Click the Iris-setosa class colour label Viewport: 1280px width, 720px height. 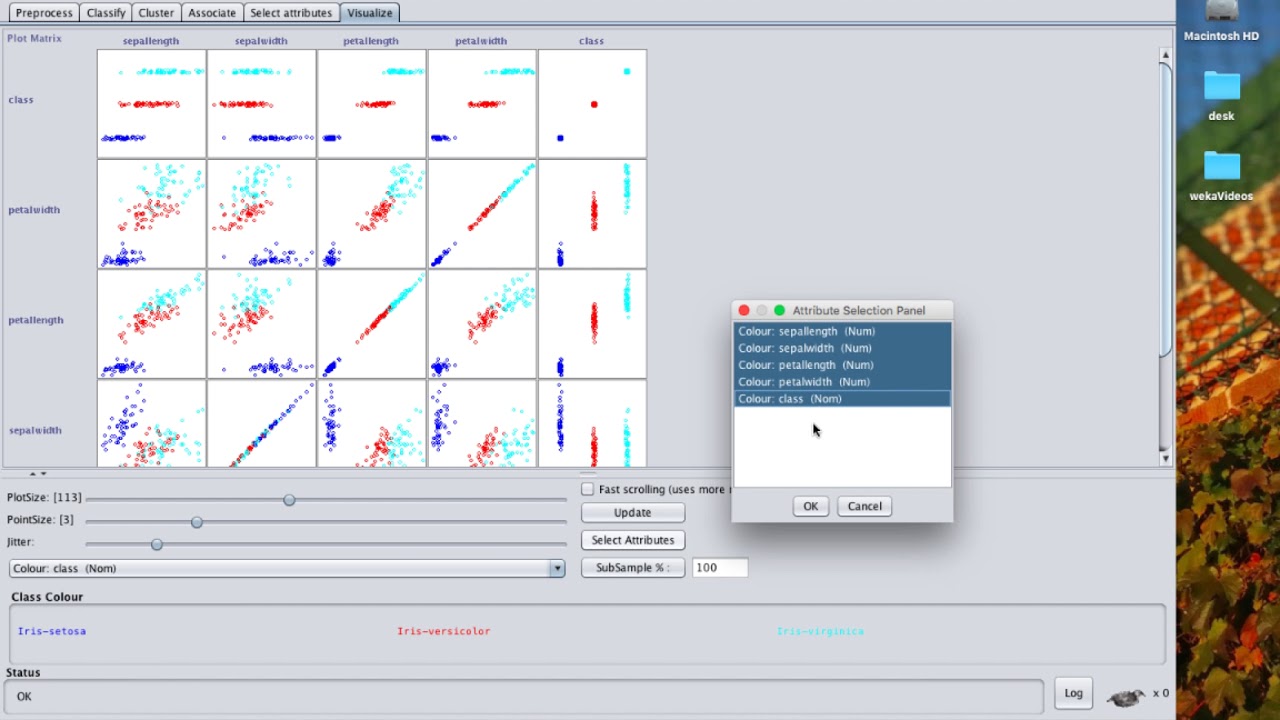coord(52,631)
